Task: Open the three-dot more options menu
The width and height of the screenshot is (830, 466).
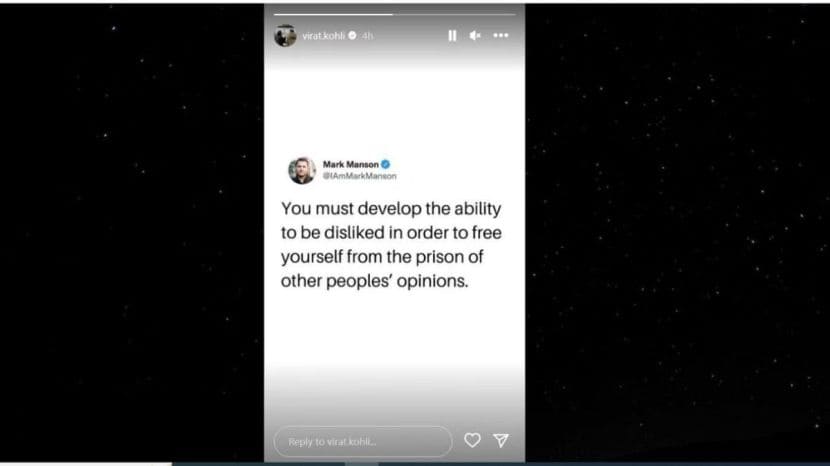Action: (501, 35)
